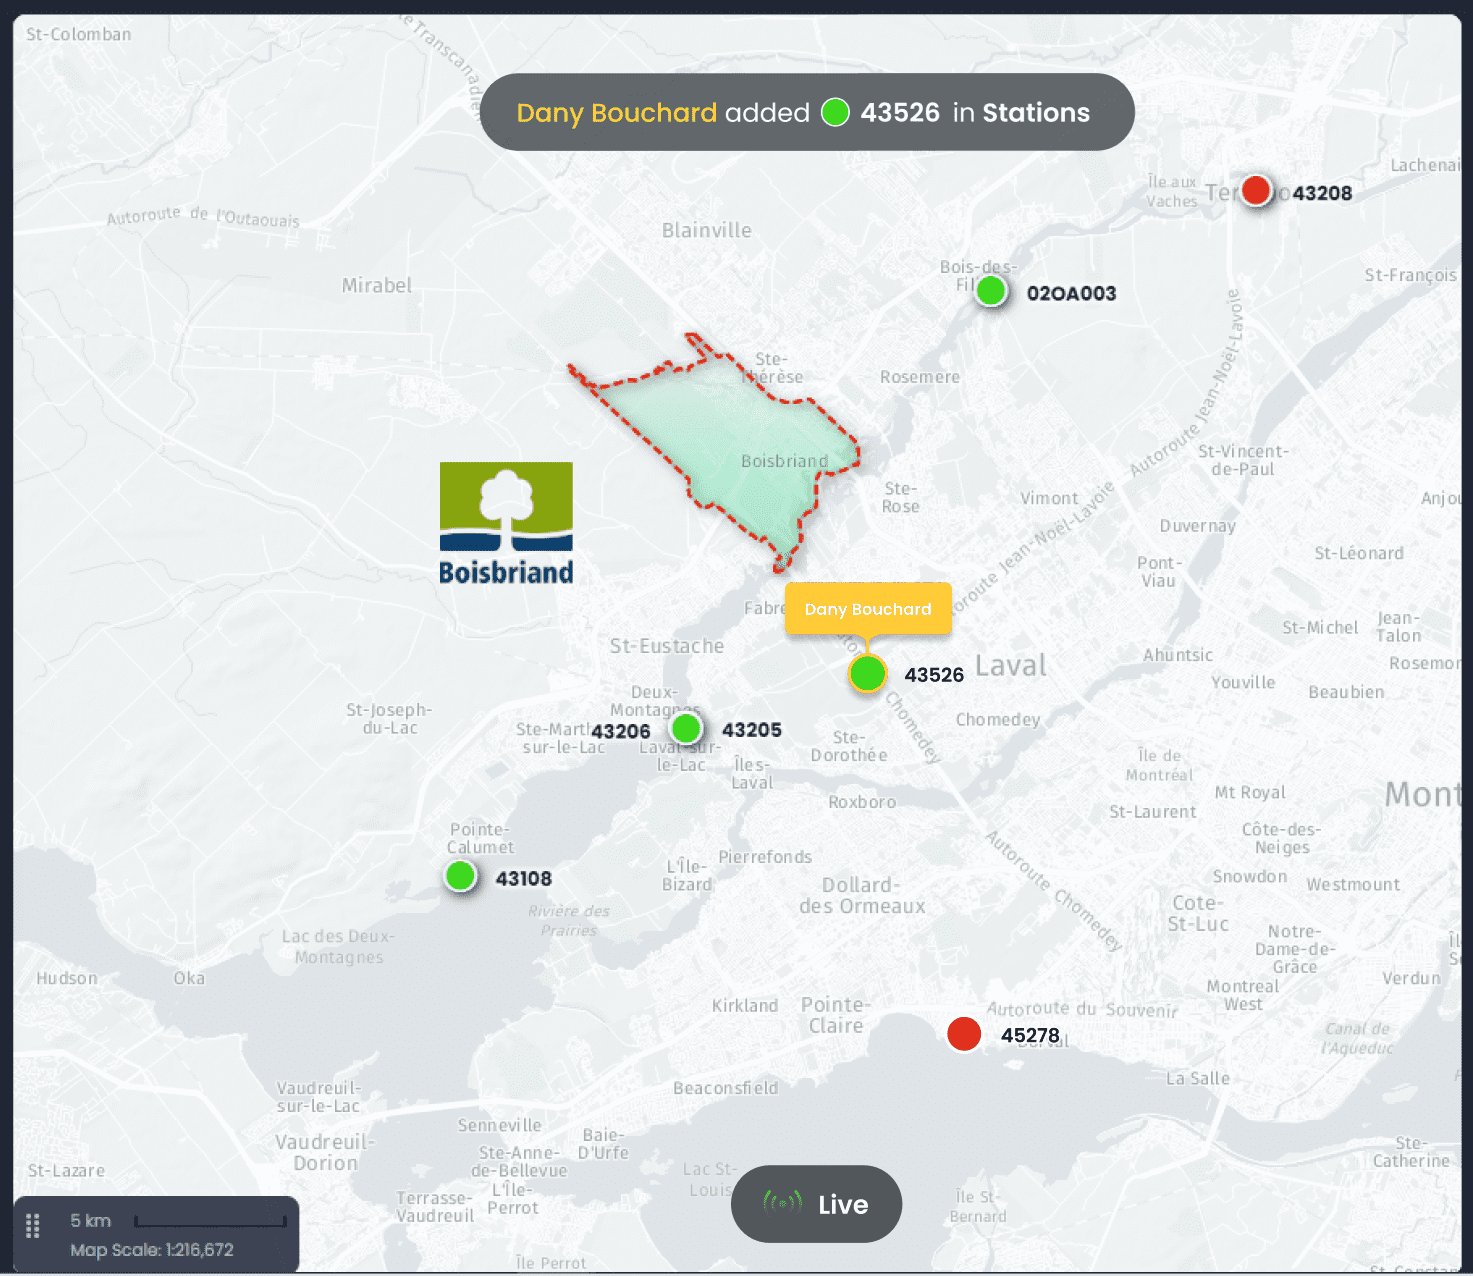Screen dimensions: 1473x1276
Task: Click the 02OA003 station label
Action: point(1071,293)
